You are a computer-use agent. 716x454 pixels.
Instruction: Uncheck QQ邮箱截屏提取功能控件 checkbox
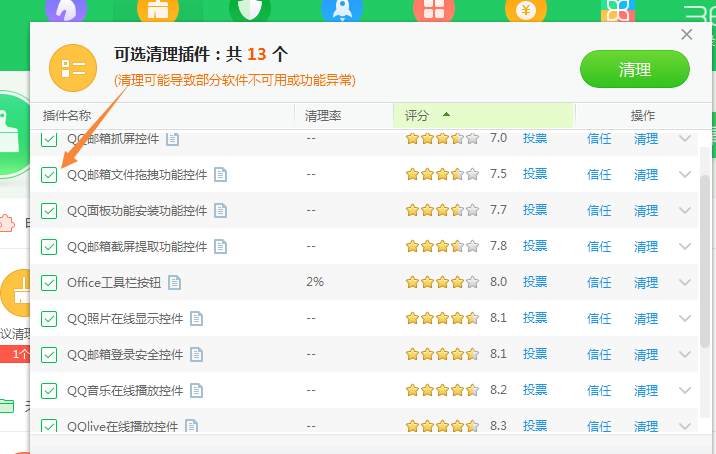click(x=49, y=247)
